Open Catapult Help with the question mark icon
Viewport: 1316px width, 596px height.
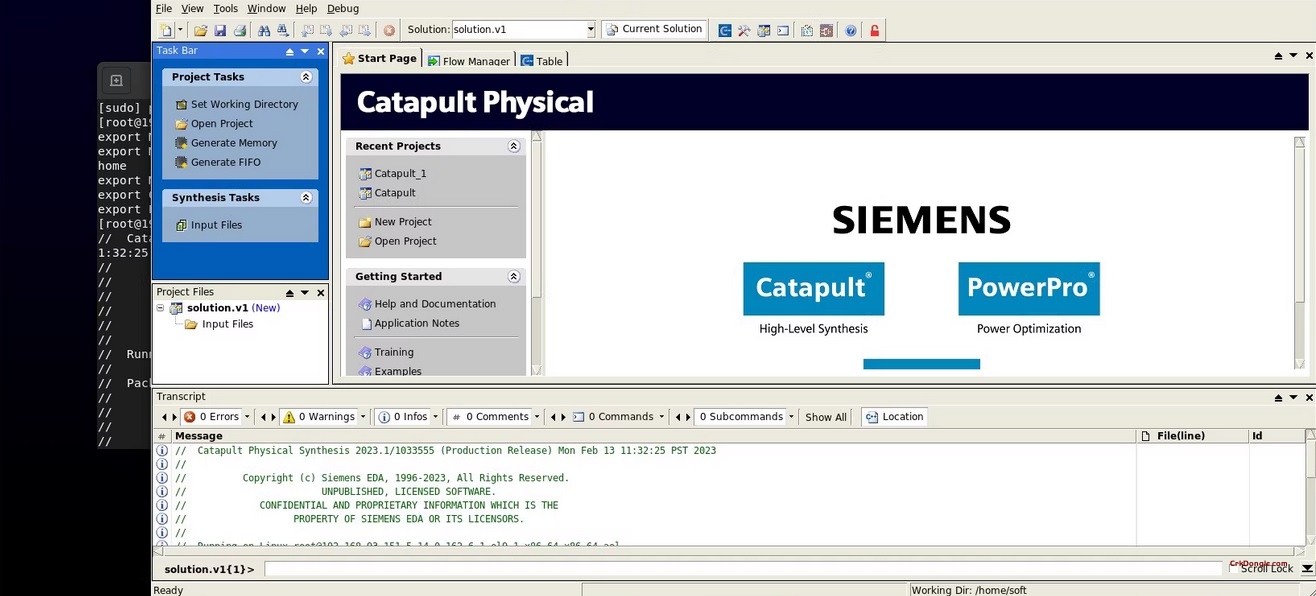851,30
